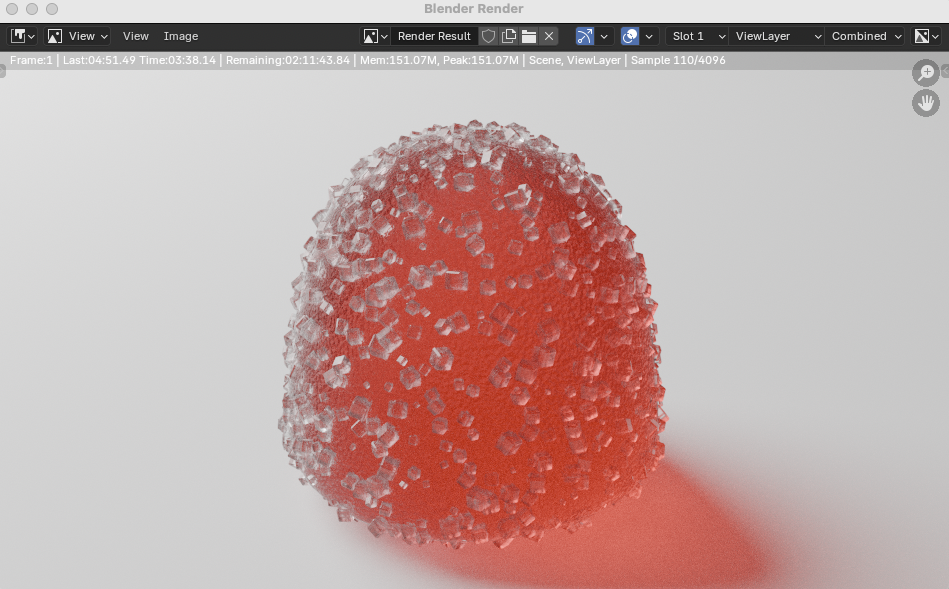Open the View menu
Viewport: 949px width, 589px height.
pyautogui.click(x=136, y=36)
